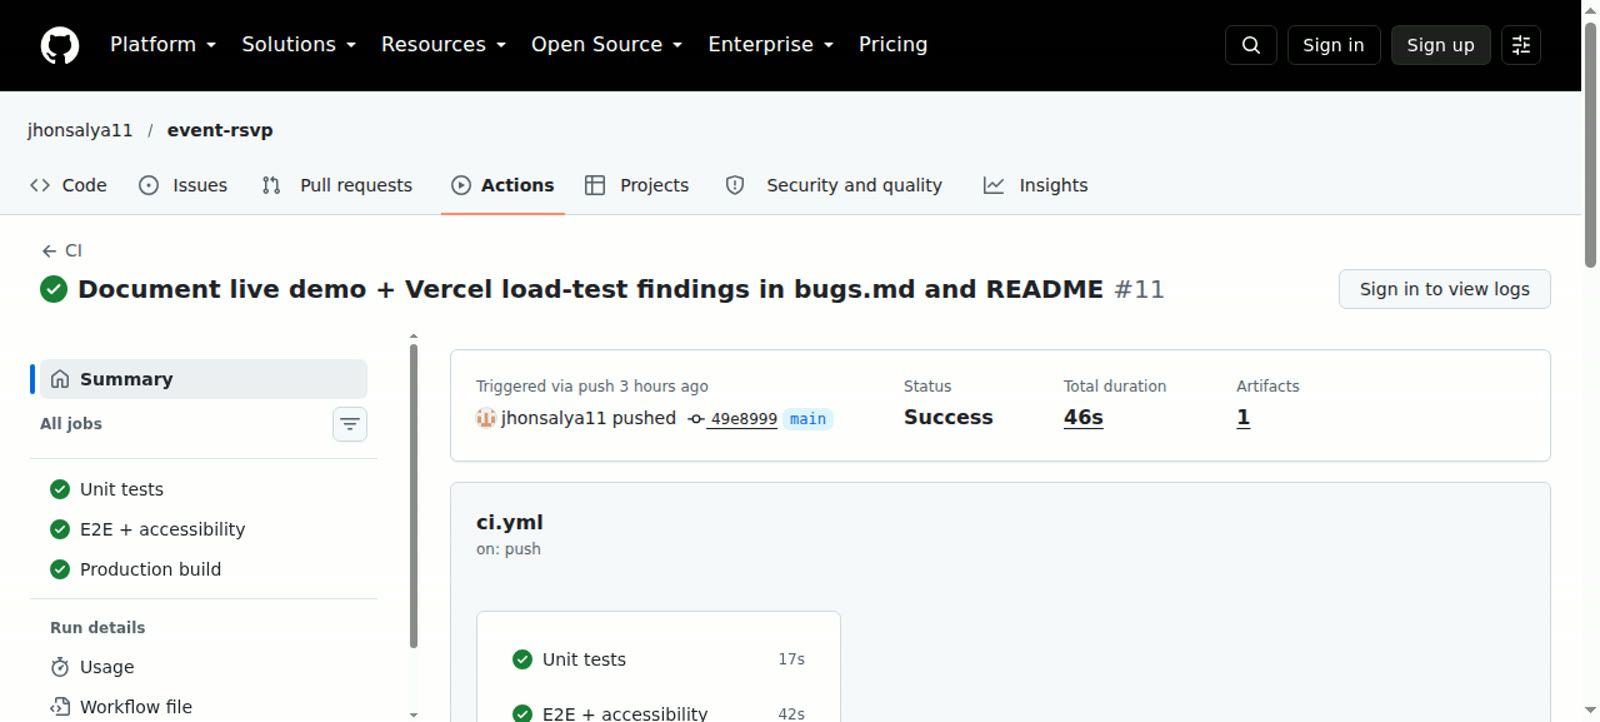The image size is (1600, 722).
Task: Click the Issues circle icon
Action: [x=149, y=185]
